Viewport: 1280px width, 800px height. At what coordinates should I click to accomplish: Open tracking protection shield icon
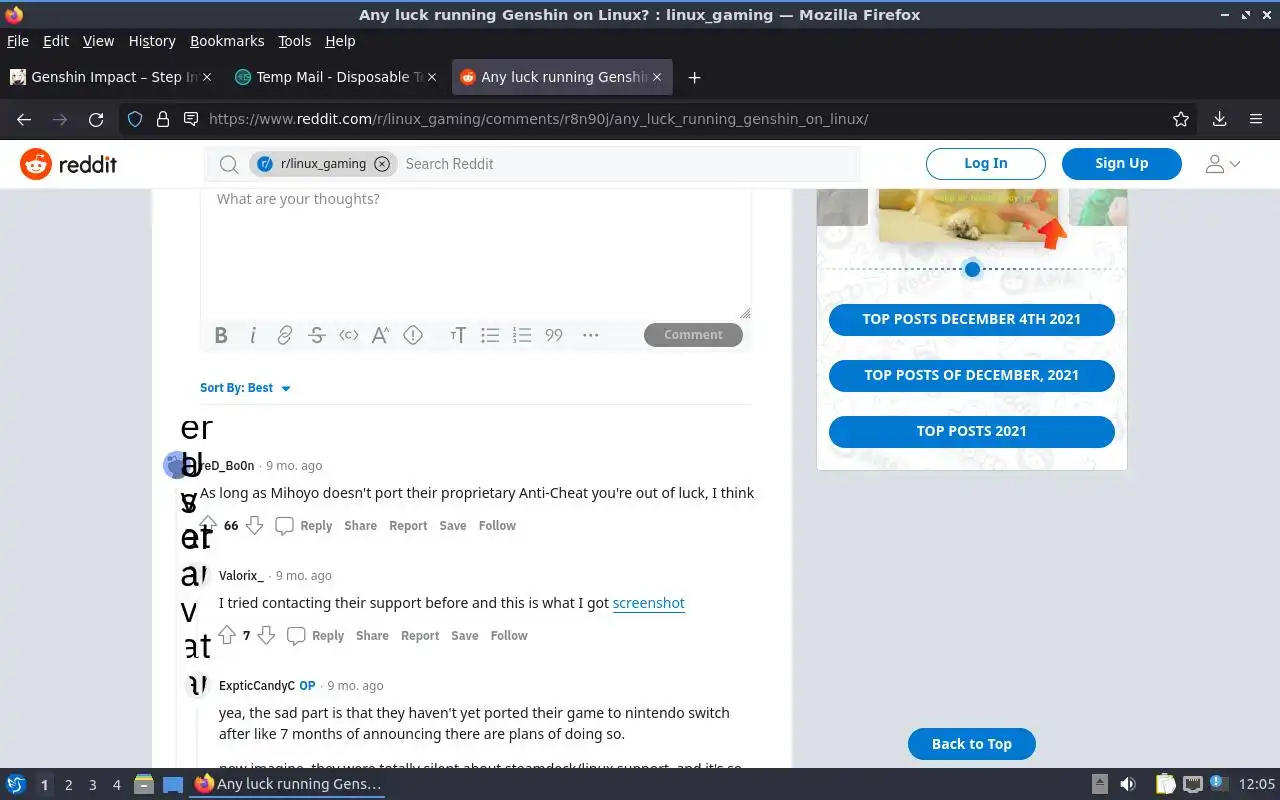point(135,119)
